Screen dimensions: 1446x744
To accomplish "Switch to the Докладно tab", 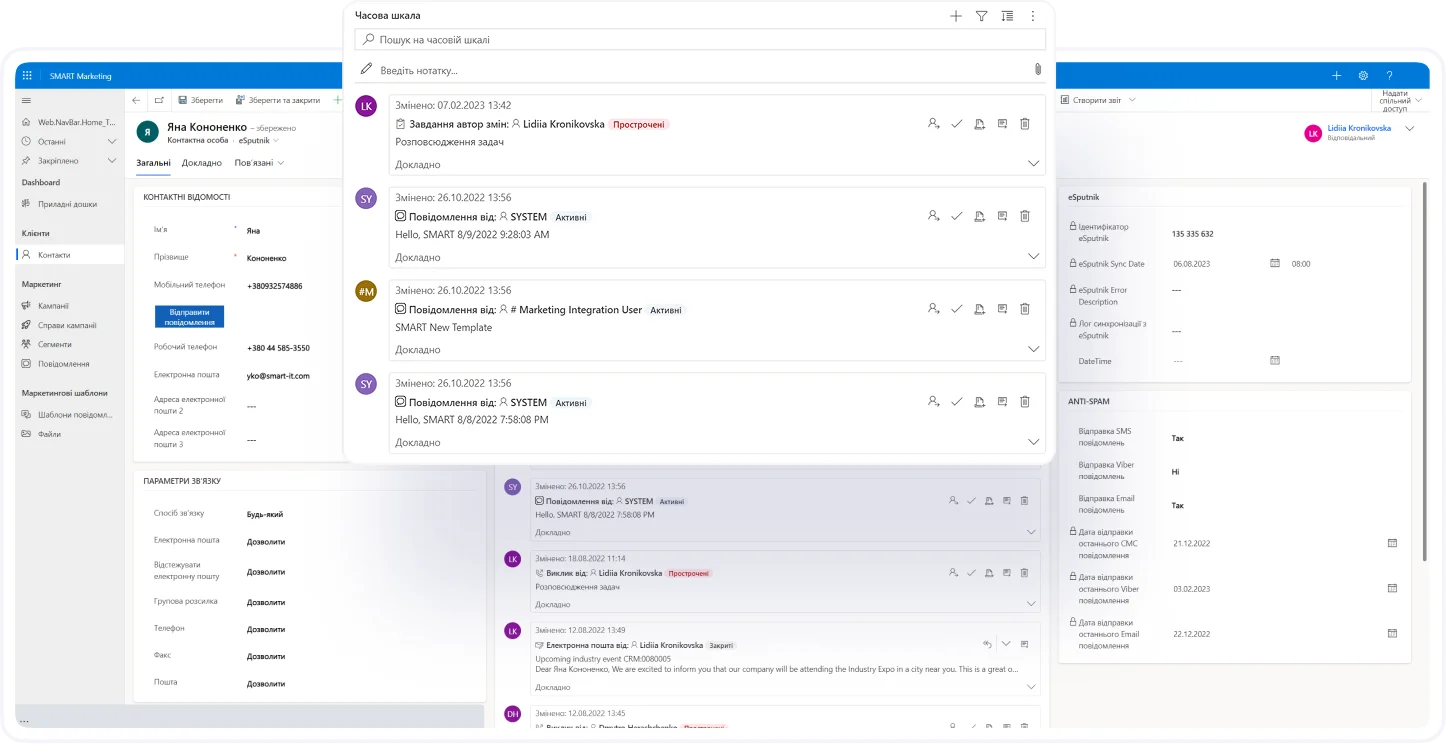I will click(202, 163).
